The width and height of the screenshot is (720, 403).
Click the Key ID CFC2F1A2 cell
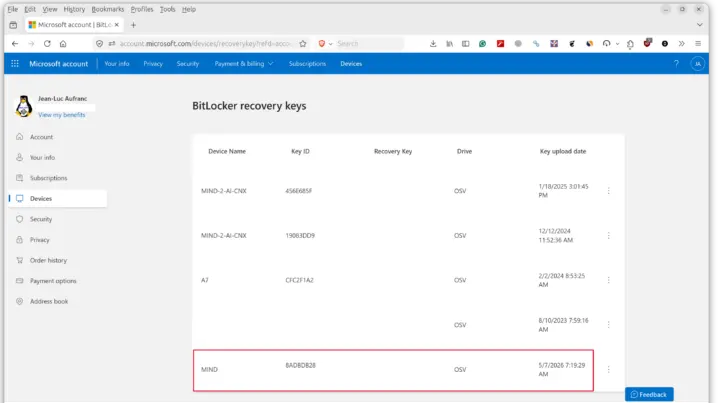(x=299, y=280)
